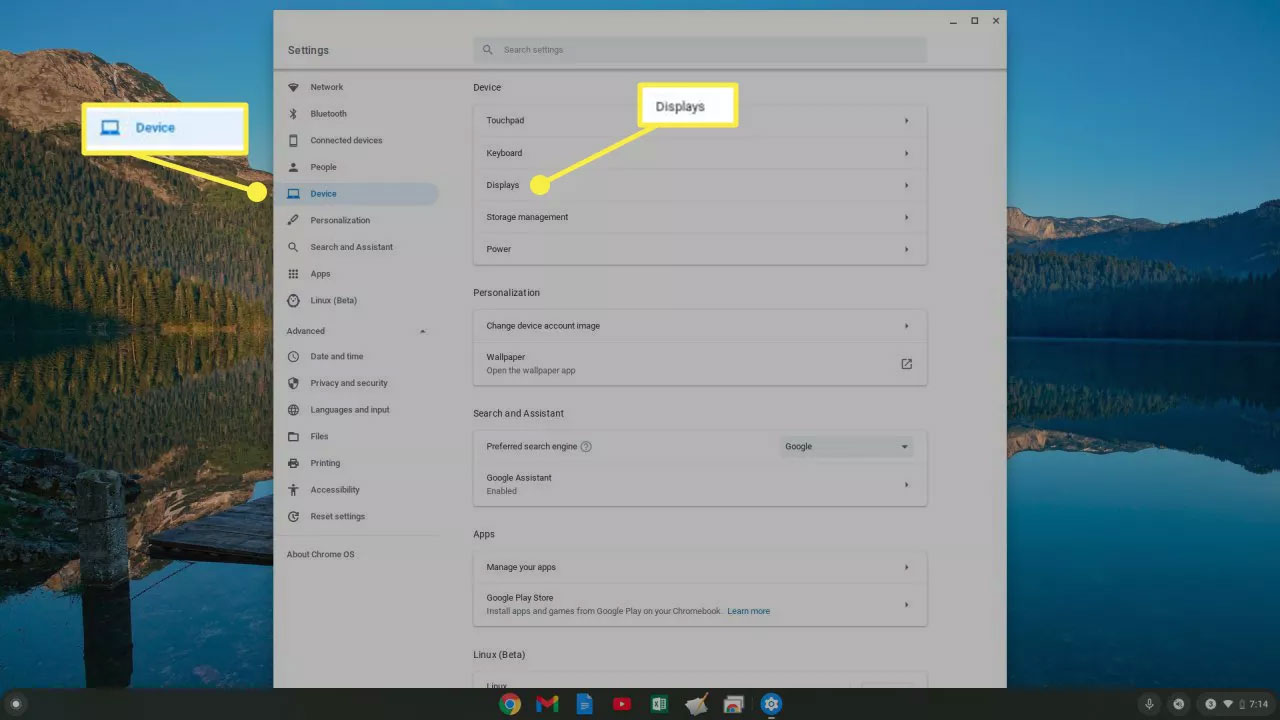Click the Languages globe icon
This screenshot has height=720, width=1280.
click(293, 410)
